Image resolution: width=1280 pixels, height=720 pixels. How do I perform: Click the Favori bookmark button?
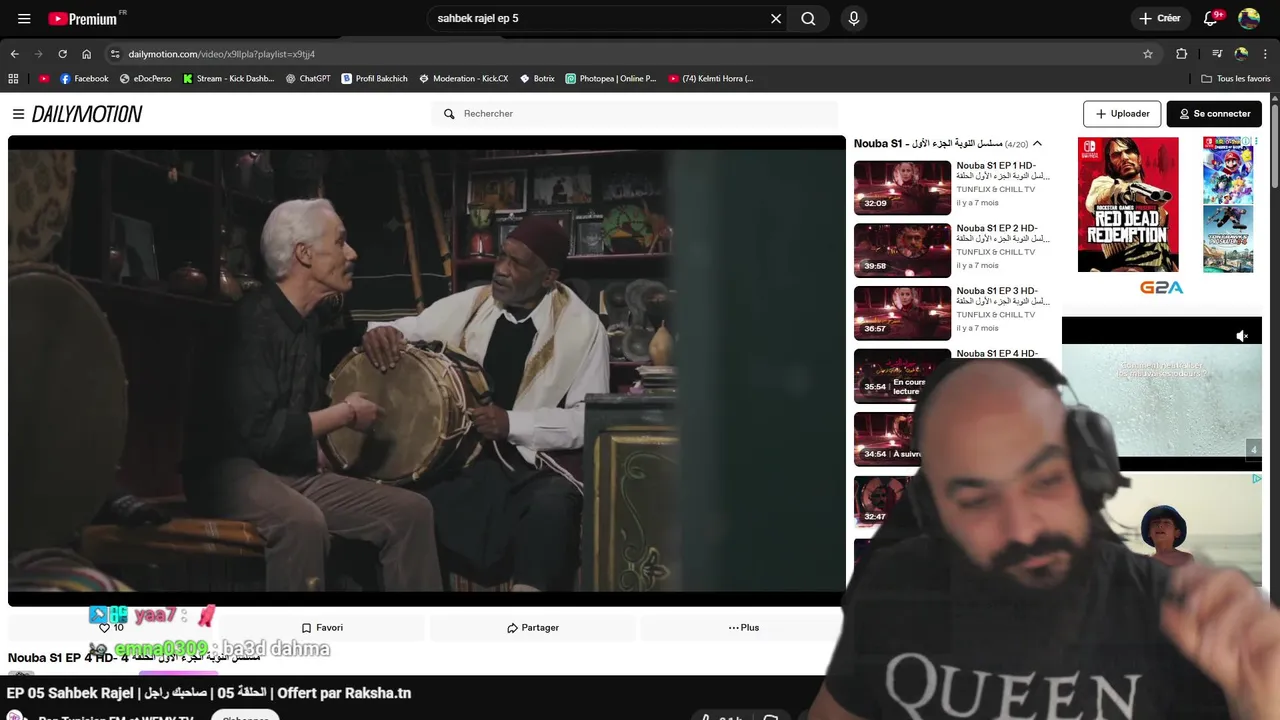322,628
